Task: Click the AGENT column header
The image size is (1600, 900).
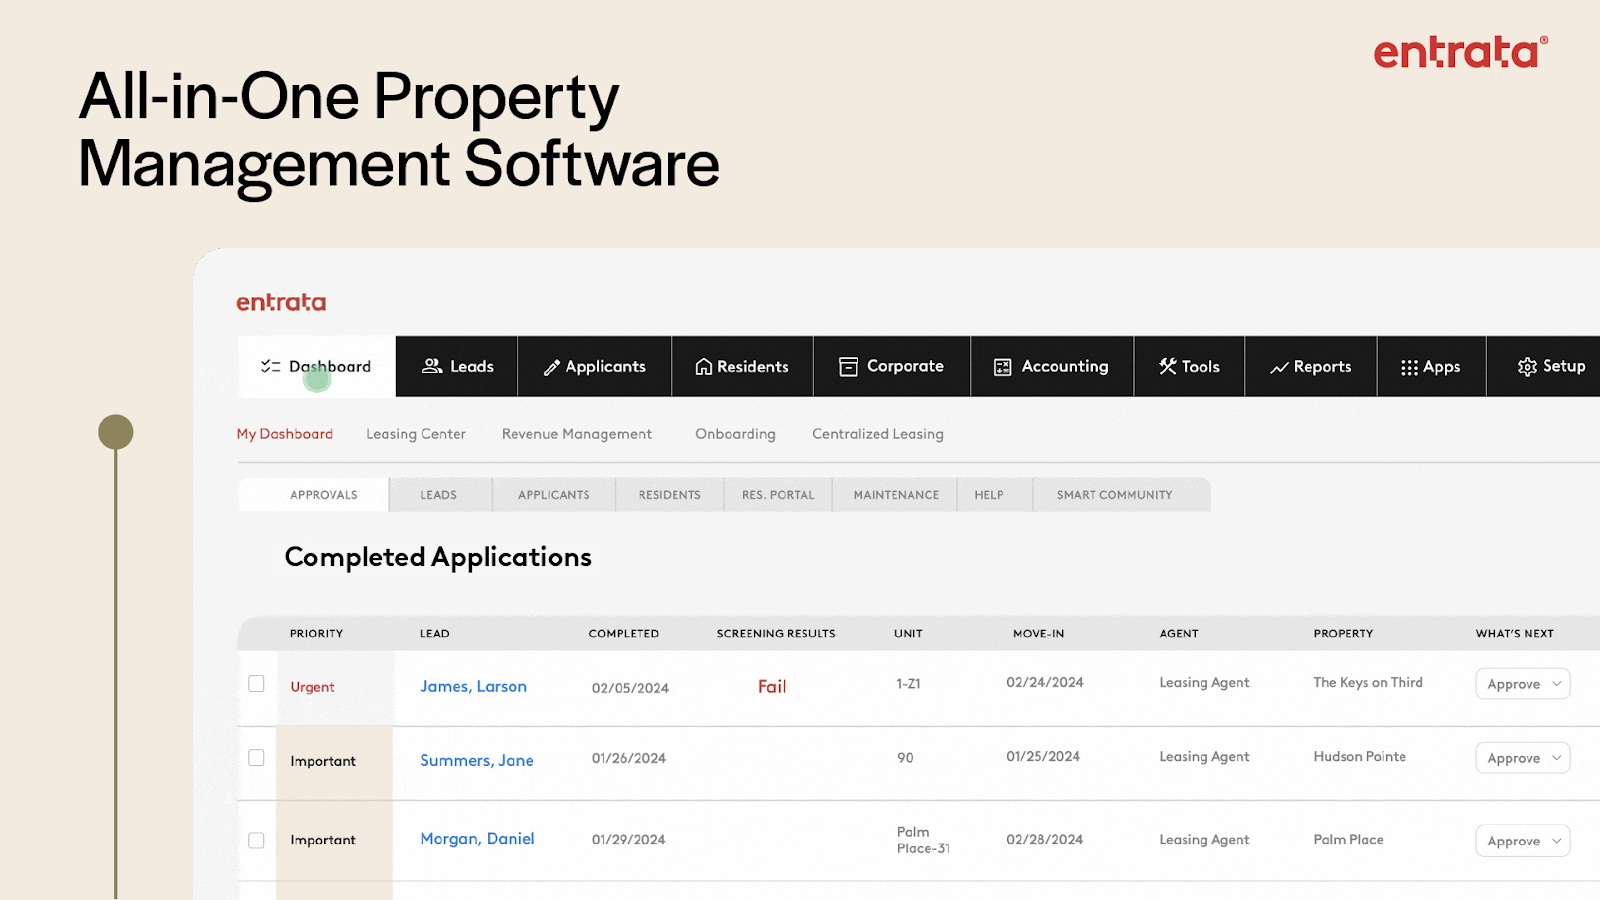Action: click(1179, 633)
